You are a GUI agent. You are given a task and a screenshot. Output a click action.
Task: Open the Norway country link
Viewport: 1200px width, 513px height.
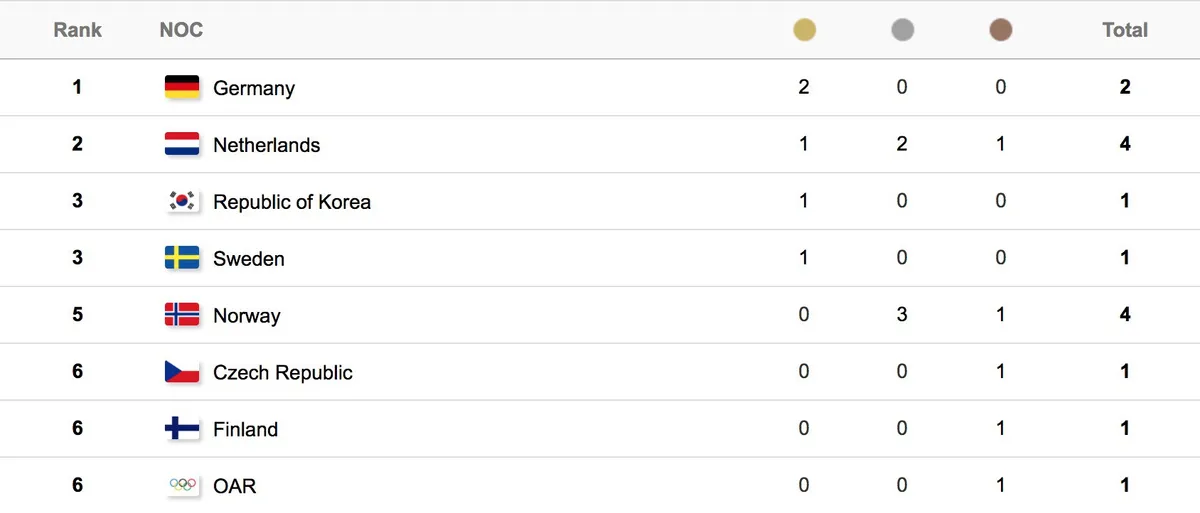[x=247, y=316]
